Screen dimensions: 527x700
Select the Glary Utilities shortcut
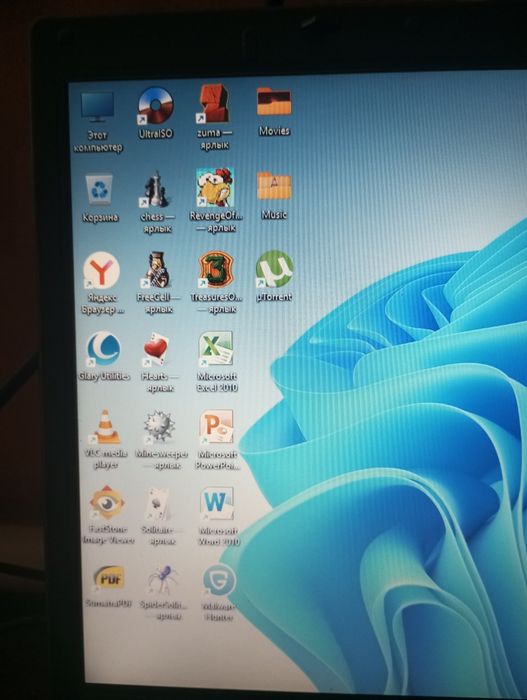tap(104, 350)
